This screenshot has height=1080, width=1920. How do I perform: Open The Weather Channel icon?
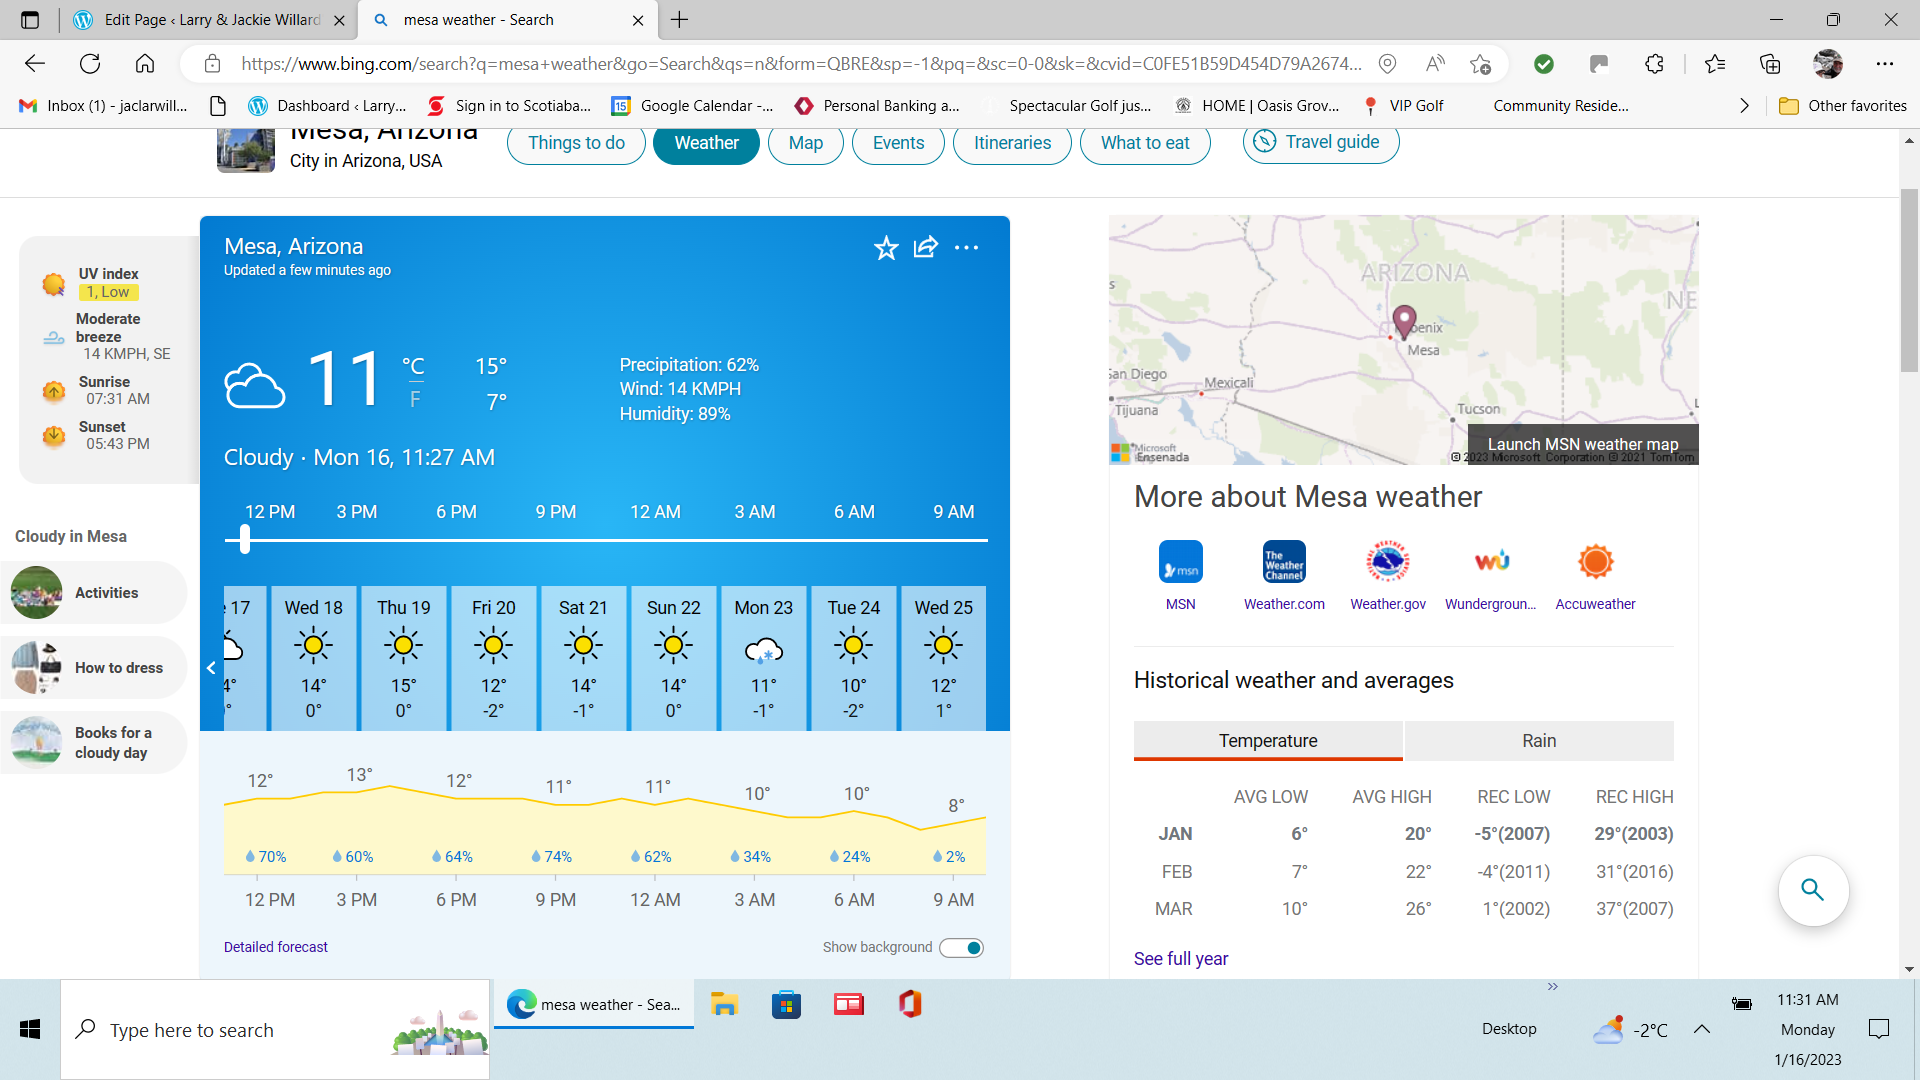click(x=1284, y=562)
